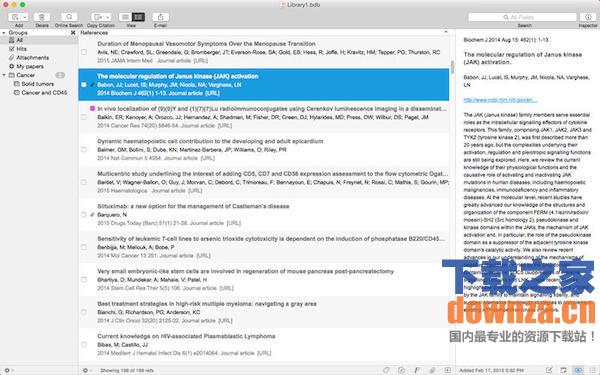Click the label tag status icon

click(x=386, y=370)
